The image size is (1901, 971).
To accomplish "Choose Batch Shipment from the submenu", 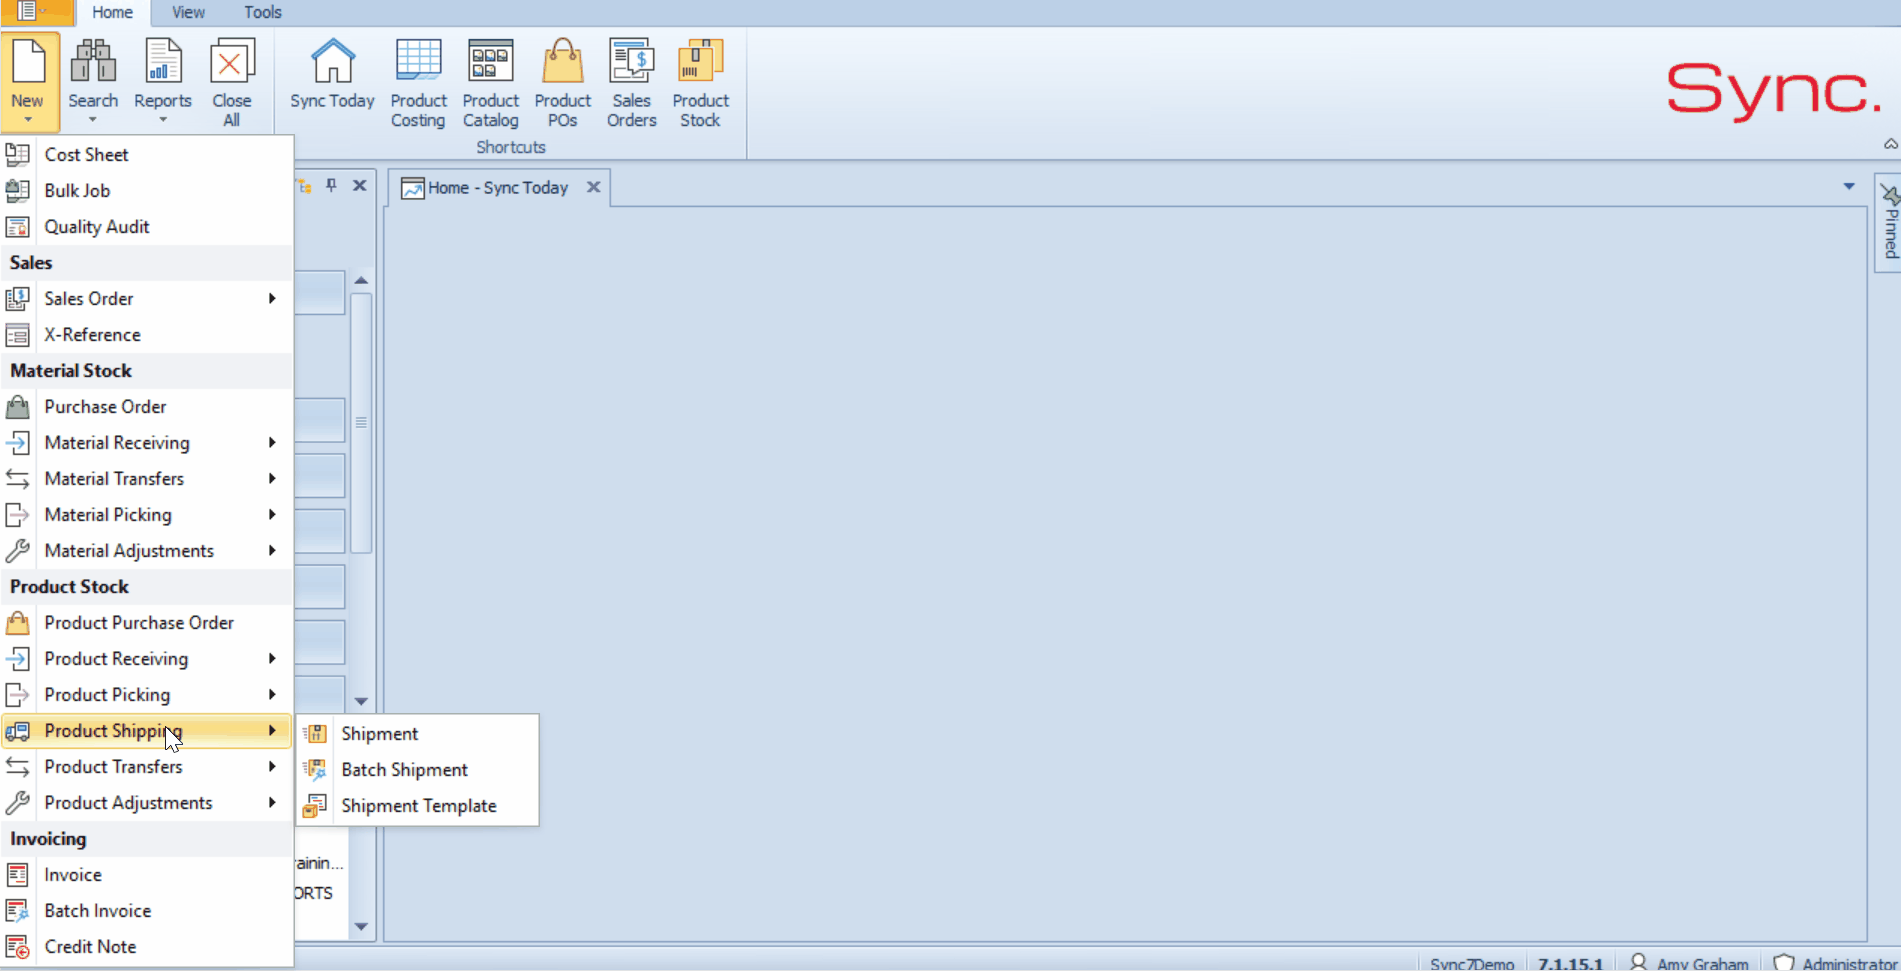I will (x=418, y=770).
